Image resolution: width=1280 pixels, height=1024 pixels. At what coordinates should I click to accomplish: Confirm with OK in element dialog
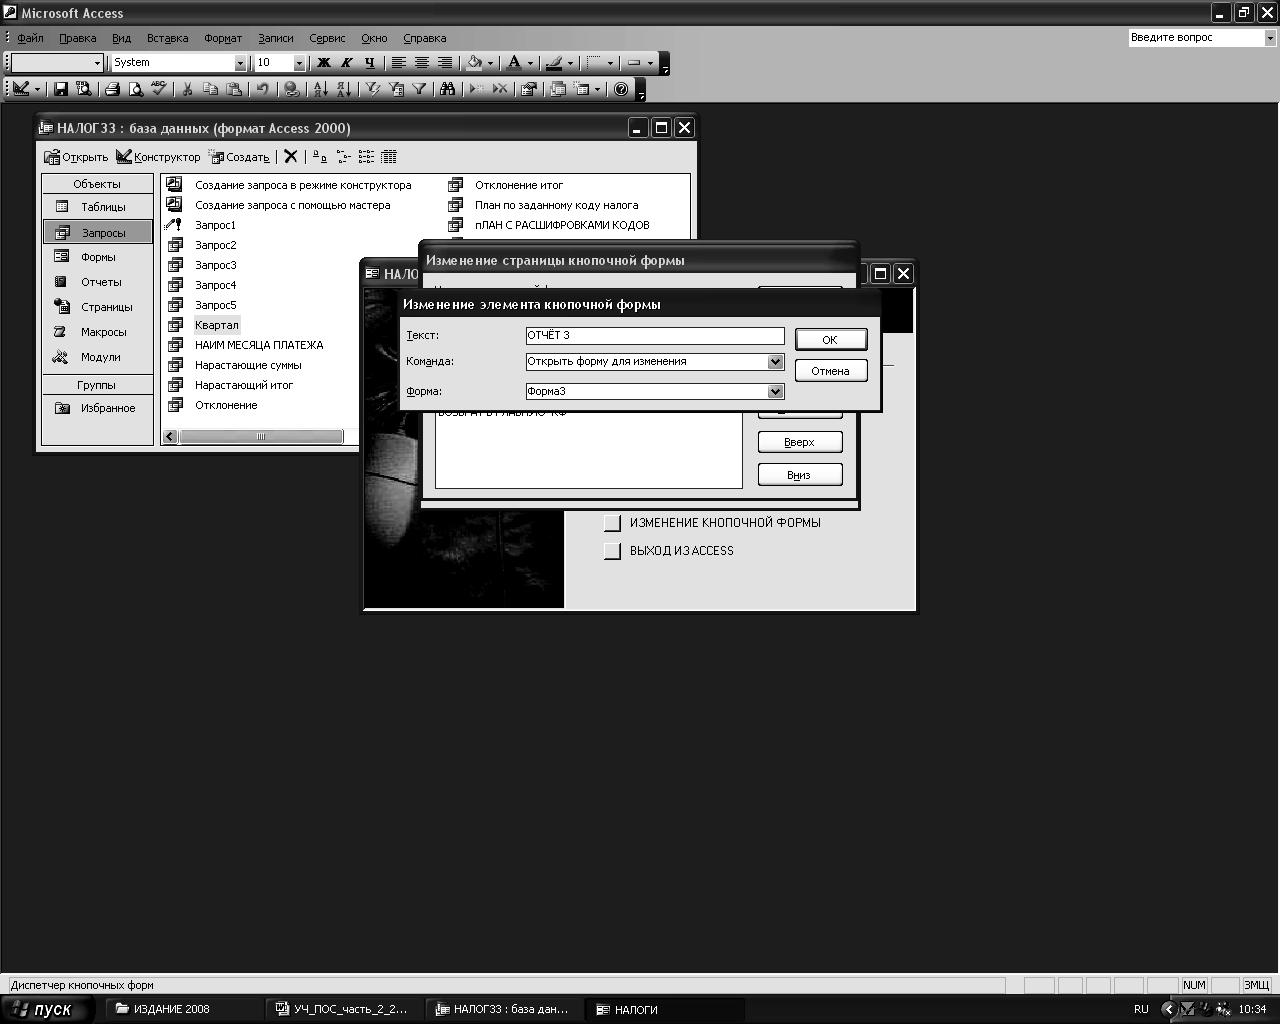pyautogui.click(x=830, y=340)
